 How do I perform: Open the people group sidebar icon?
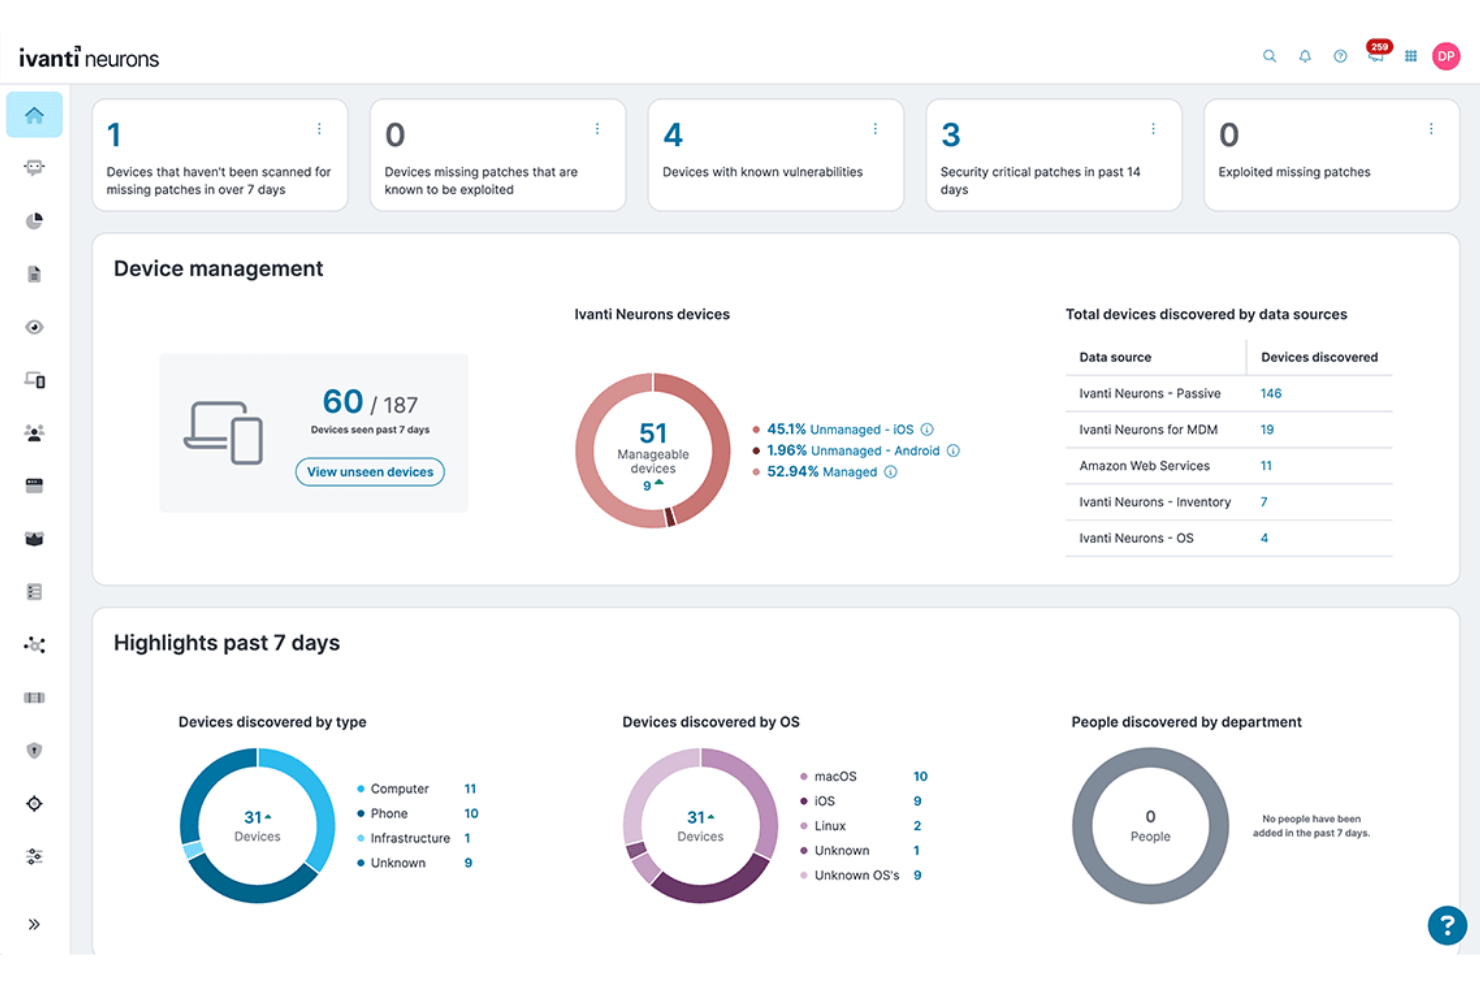coord(34,433)
